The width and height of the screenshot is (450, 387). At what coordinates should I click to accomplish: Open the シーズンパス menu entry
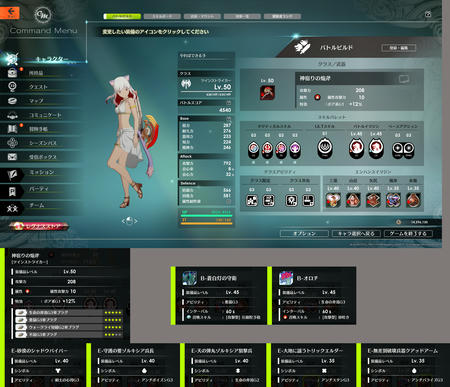tap(43, 143)
